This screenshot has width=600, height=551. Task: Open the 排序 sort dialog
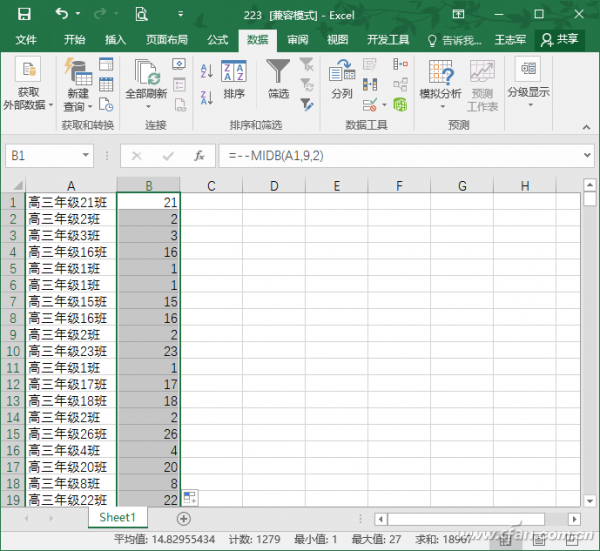pyautogui.click(x=234, y=80)
